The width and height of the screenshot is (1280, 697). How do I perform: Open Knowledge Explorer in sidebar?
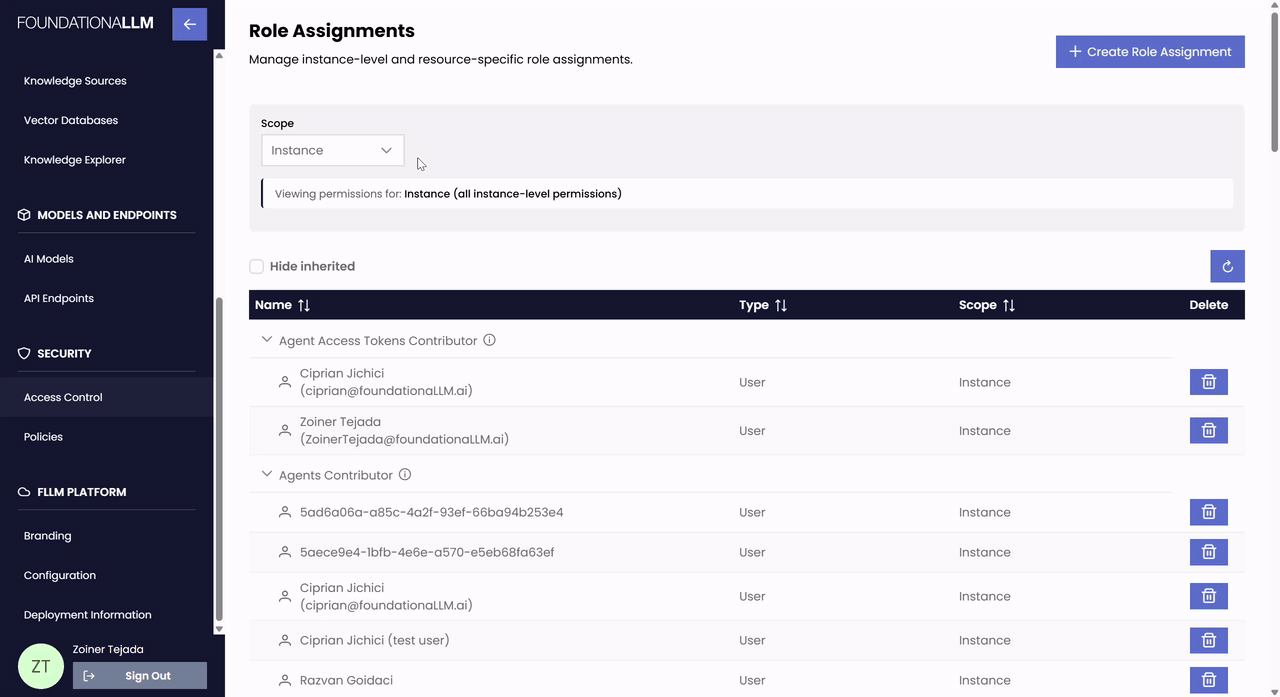tap(75, 160)
